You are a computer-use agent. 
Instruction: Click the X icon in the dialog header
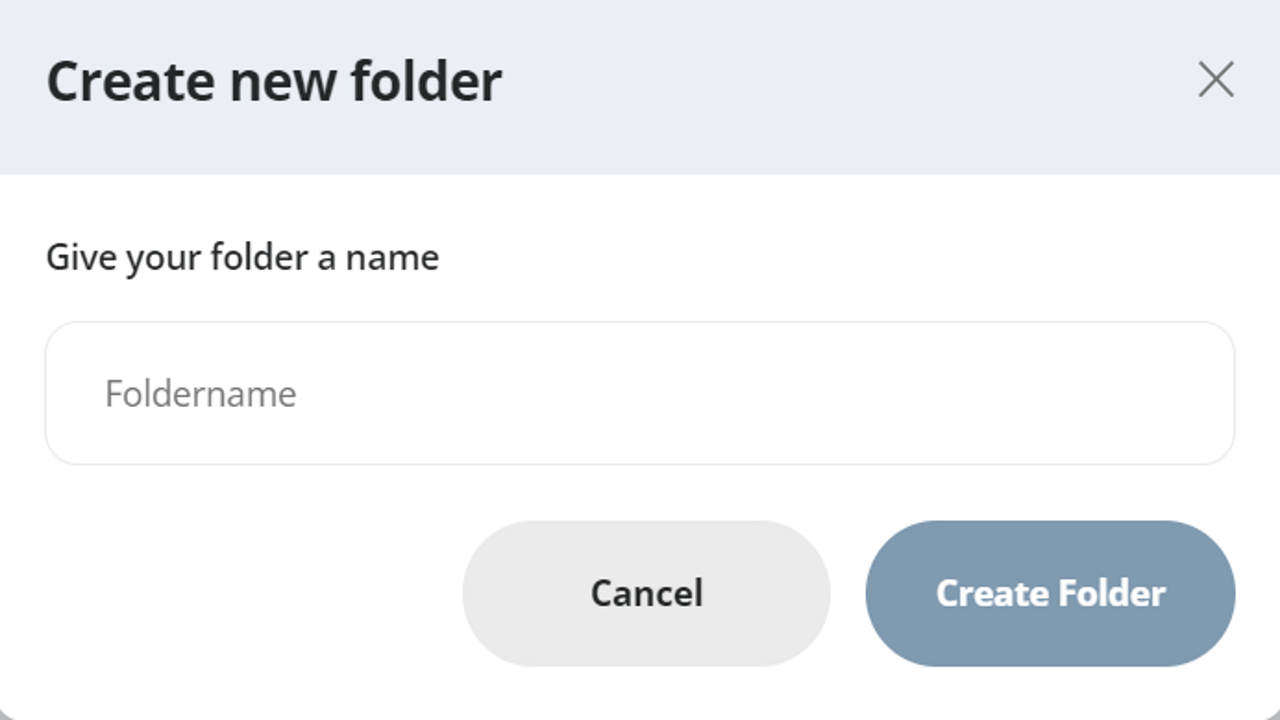tap(1216, 80)
